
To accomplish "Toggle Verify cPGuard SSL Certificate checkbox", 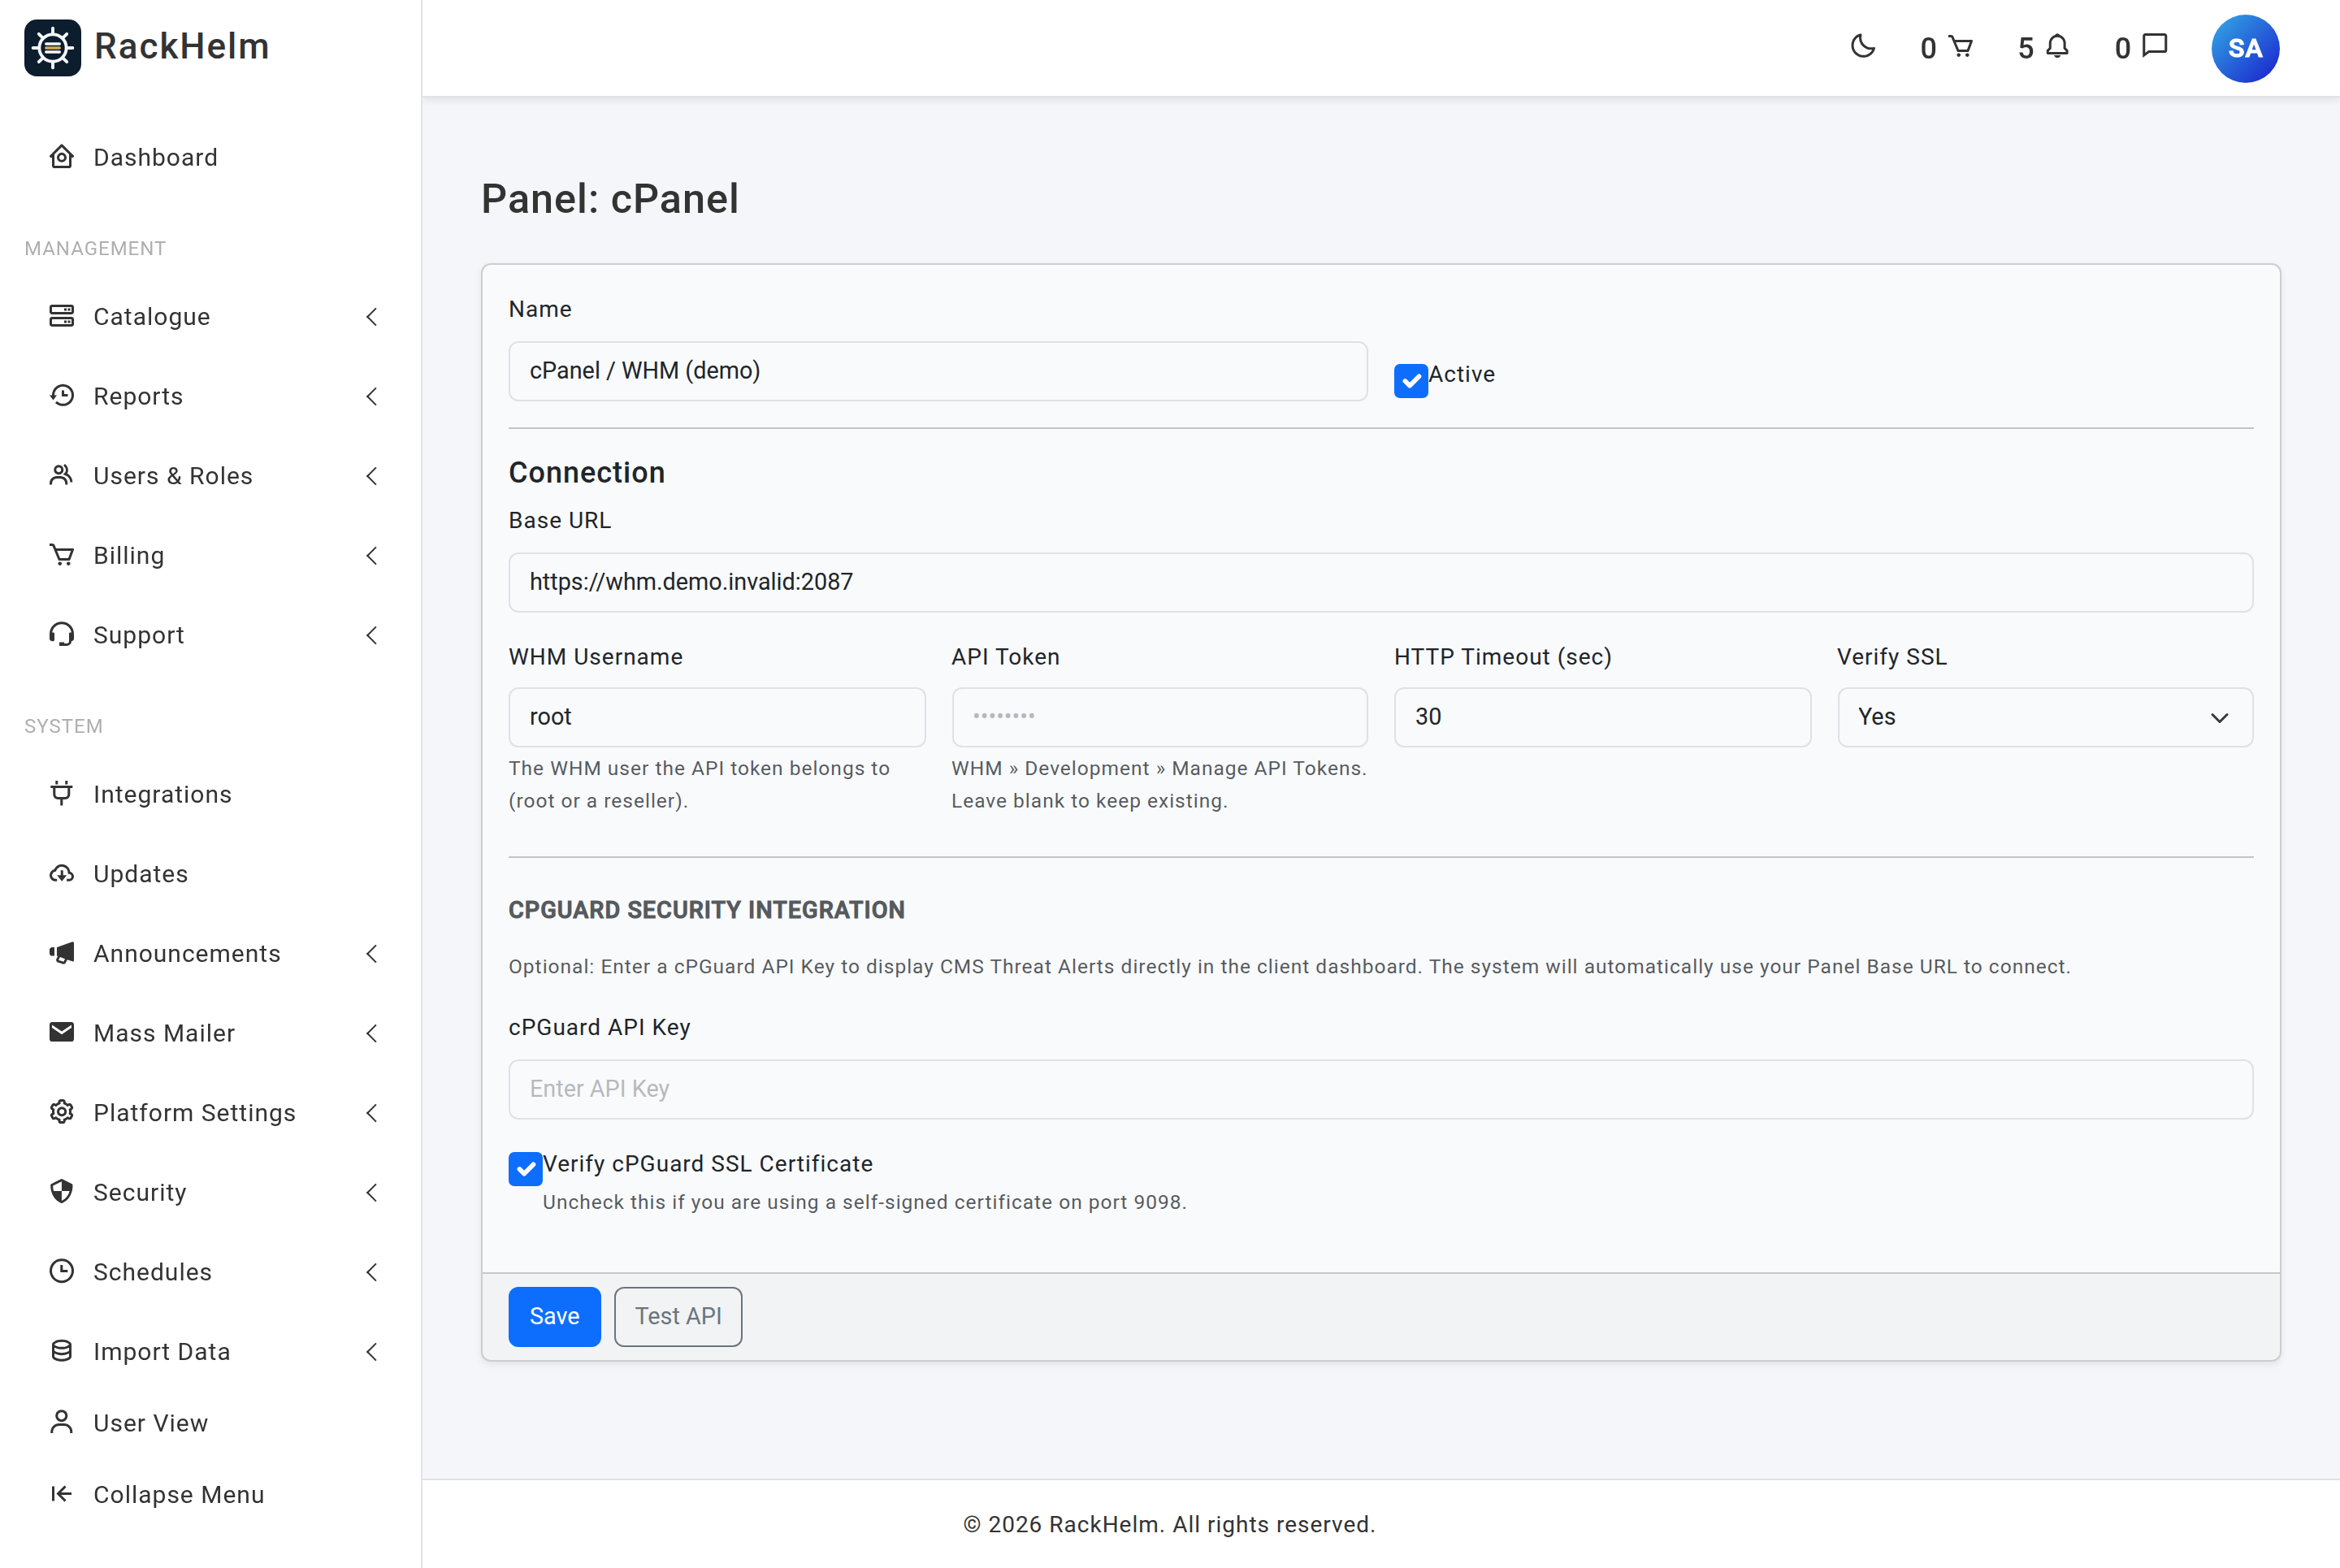I will [x=525, y=1168].
